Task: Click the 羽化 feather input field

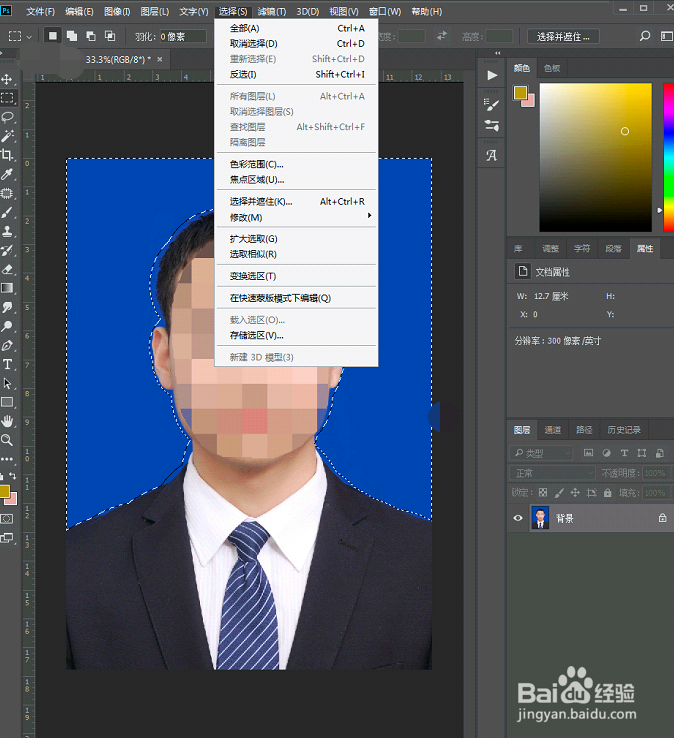Action: coord(183,36)
